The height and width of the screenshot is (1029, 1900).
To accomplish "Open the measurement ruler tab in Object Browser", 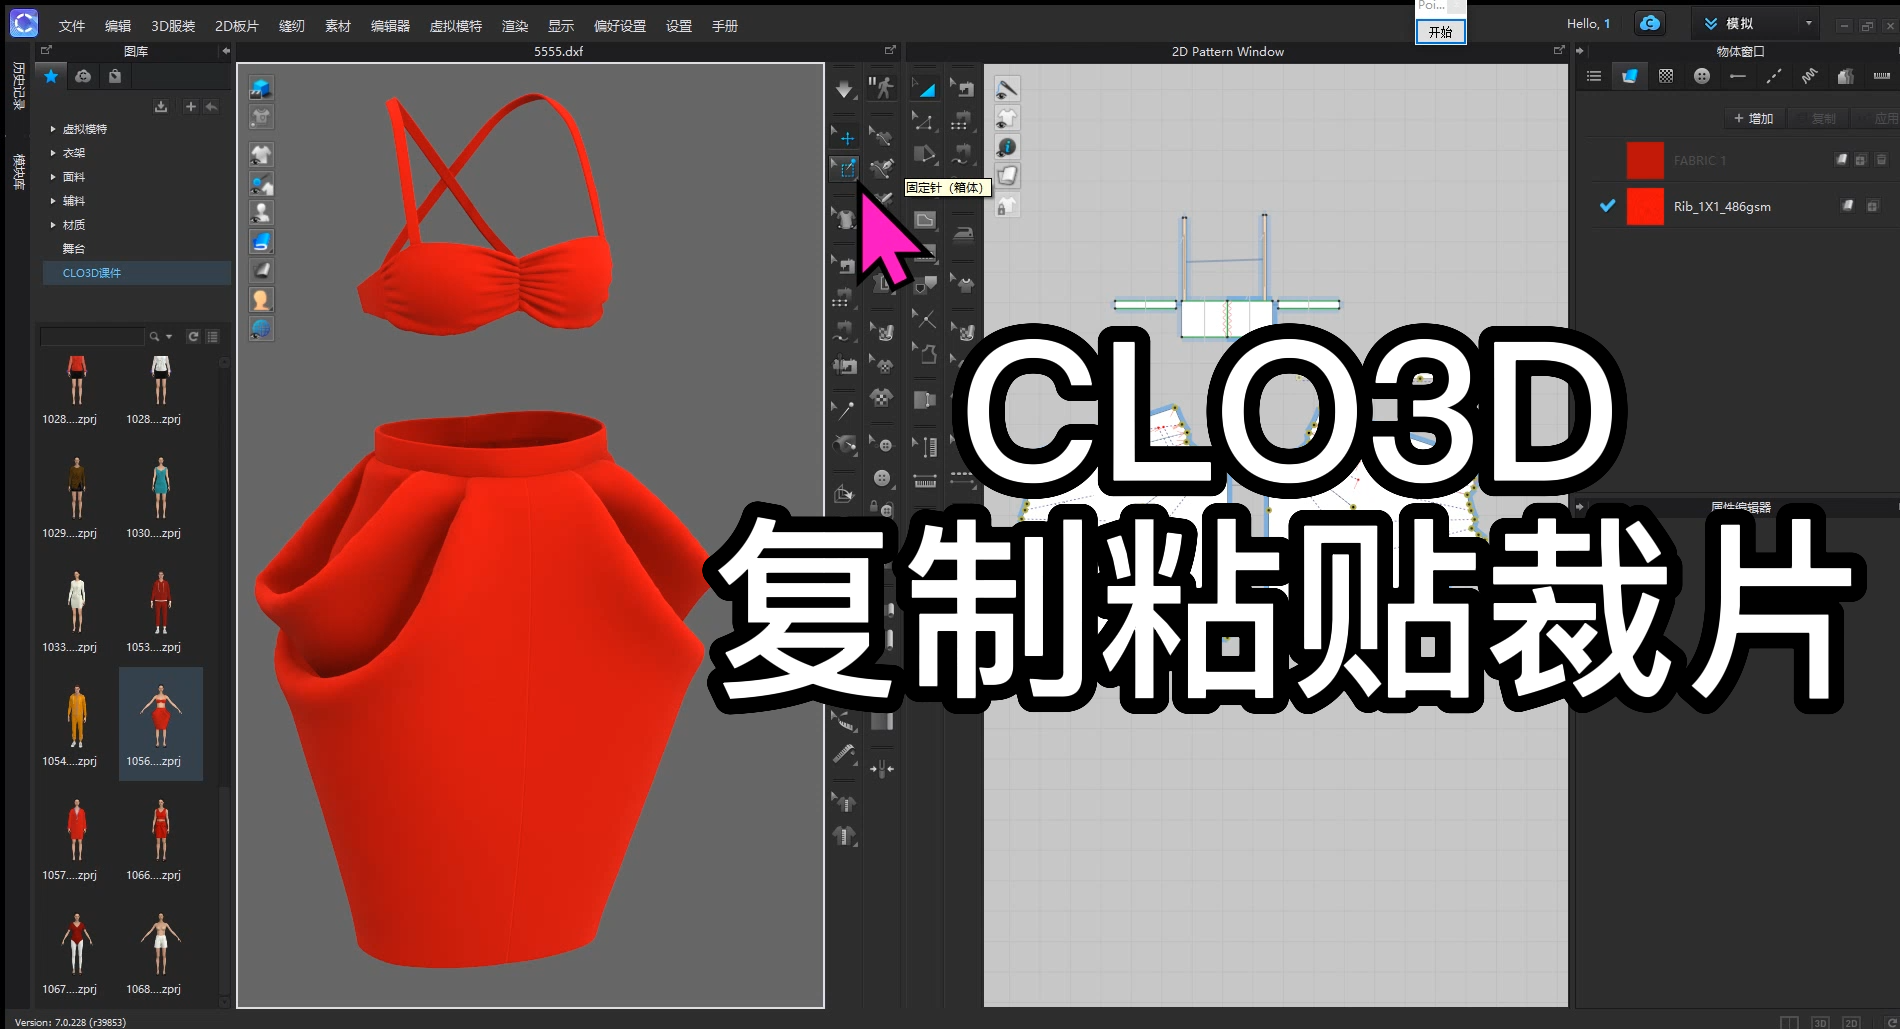I will pyautogui.click(x=1881, y=76).
